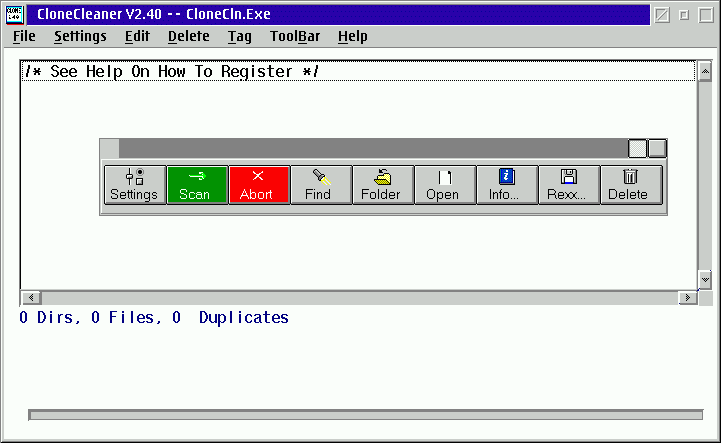Open the File menu
Viewport: 721px width, 443px height.
point(24,36)
